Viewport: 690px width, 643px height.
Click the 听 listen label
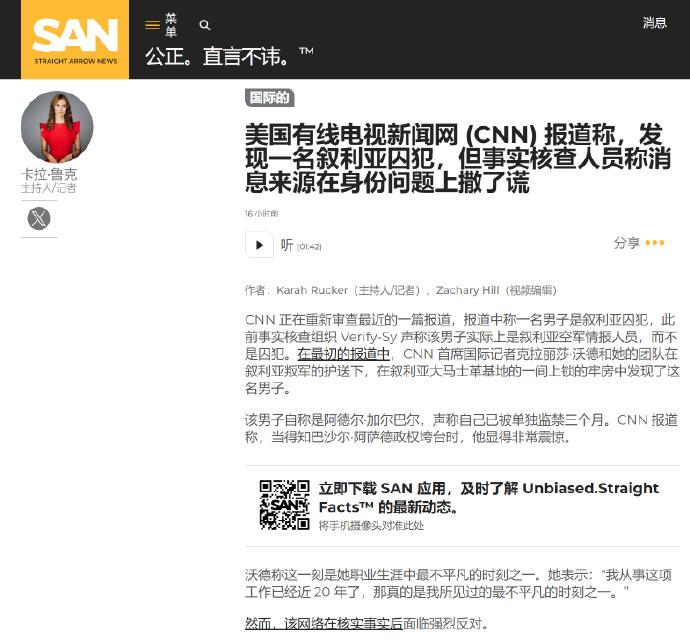click(287, 245)
